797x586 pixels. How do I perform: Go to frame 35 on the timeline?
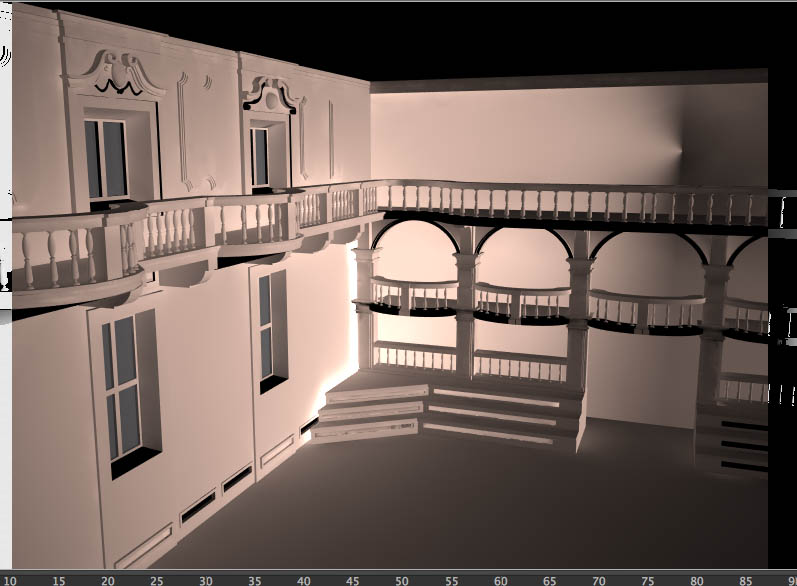point(255,581)
